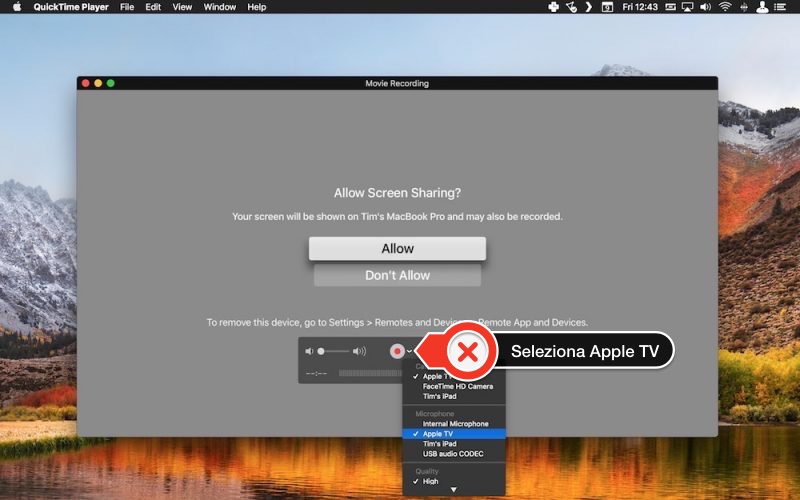Viewport: 800px width, 500px height.
Task: Click the small icon between Wi-Fi and user
Action: [x=744, y=7]
